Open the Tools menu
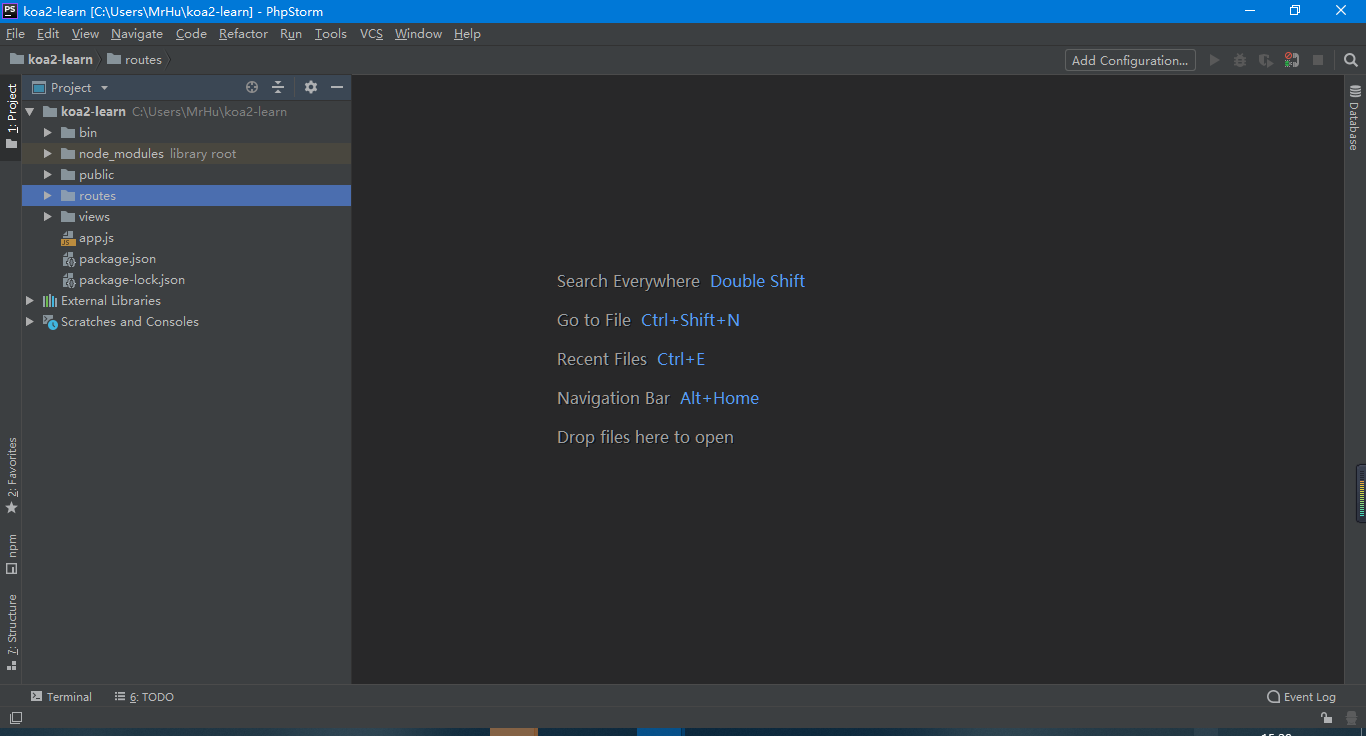Screen dimensions: 1366x736 pyautogui.click(x=330, y=34)
